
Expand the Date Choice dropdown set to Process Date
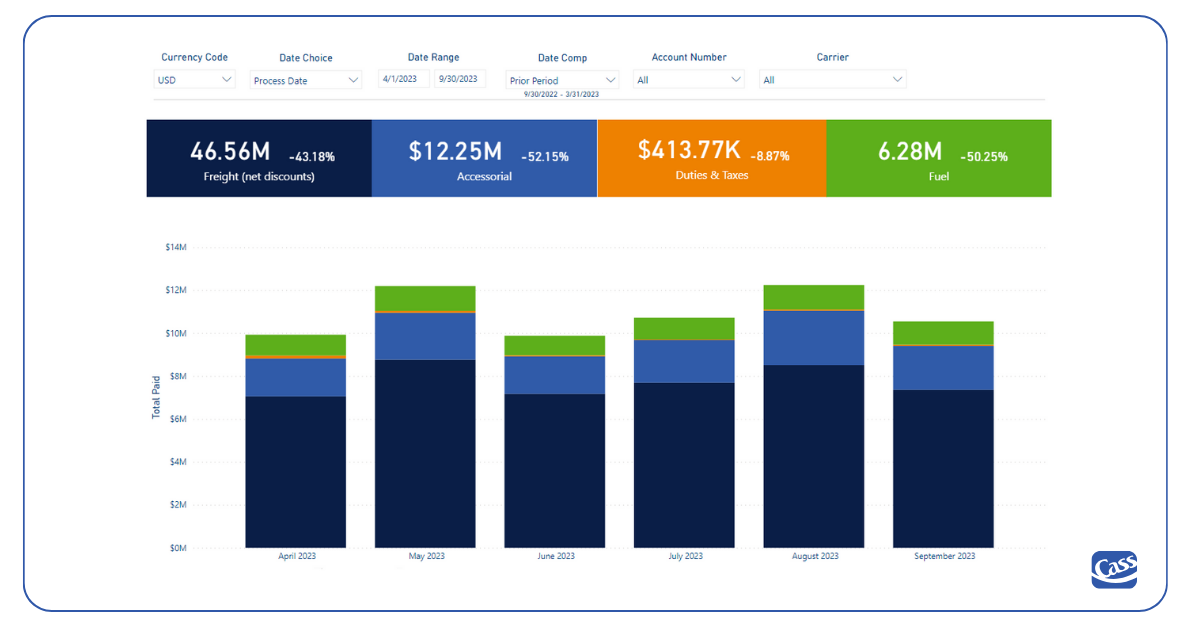[x=305, y=79]
